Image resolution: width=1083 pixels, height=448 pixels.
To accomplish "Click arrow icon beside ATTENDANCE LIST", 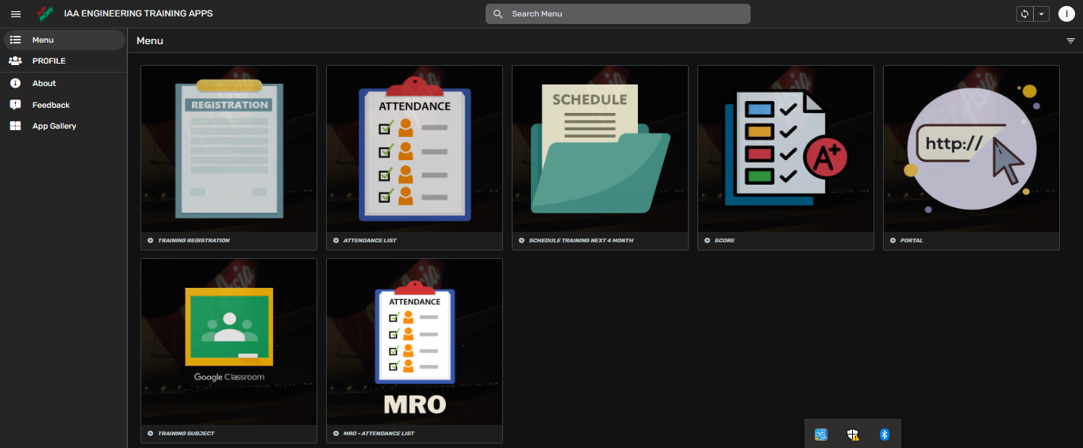I will point(336,241).
